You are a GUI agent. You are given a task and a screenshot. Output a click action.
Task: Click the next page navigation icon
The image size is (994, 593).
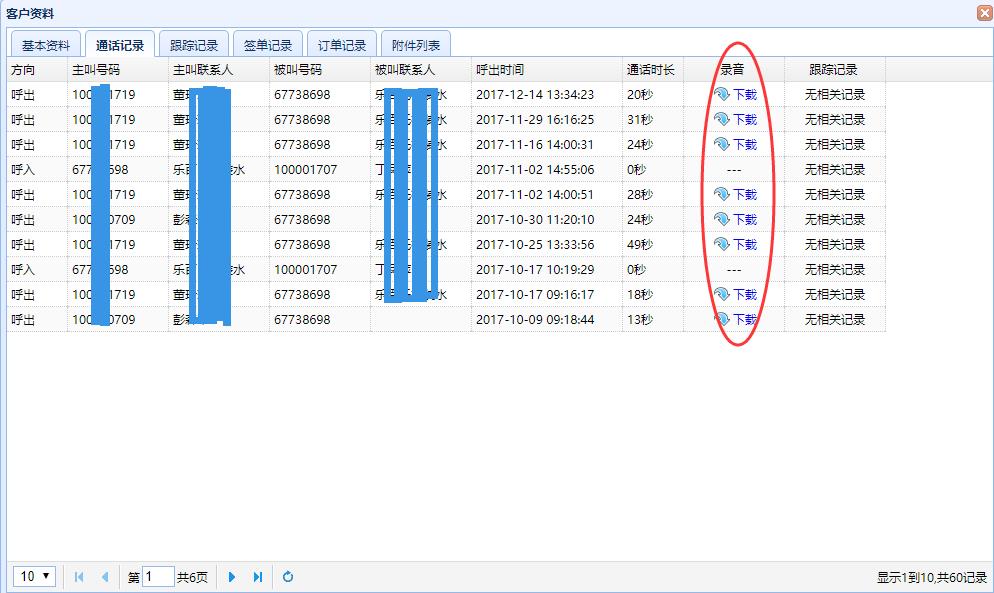coord(232,576)
